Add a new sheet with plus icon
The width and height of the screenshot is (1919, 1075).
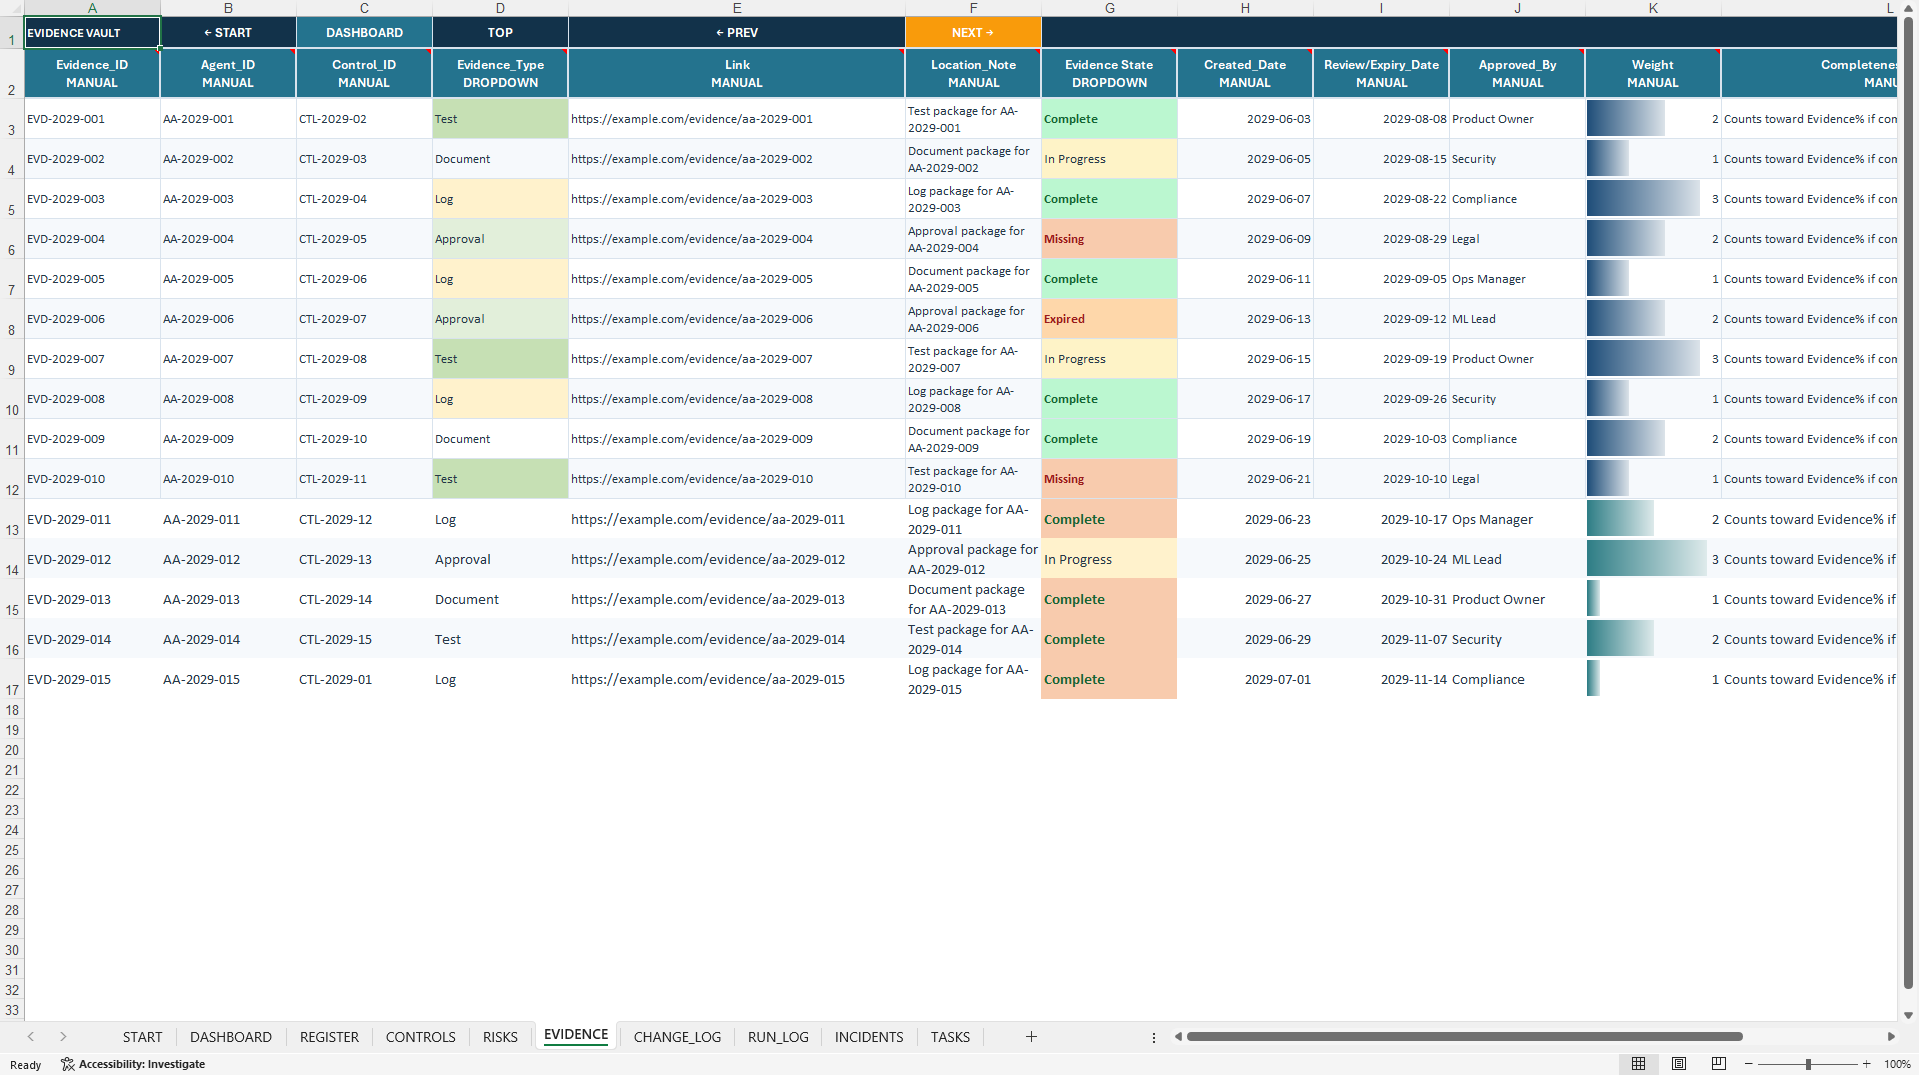pyautogui.click(x=1031, y=1037)
